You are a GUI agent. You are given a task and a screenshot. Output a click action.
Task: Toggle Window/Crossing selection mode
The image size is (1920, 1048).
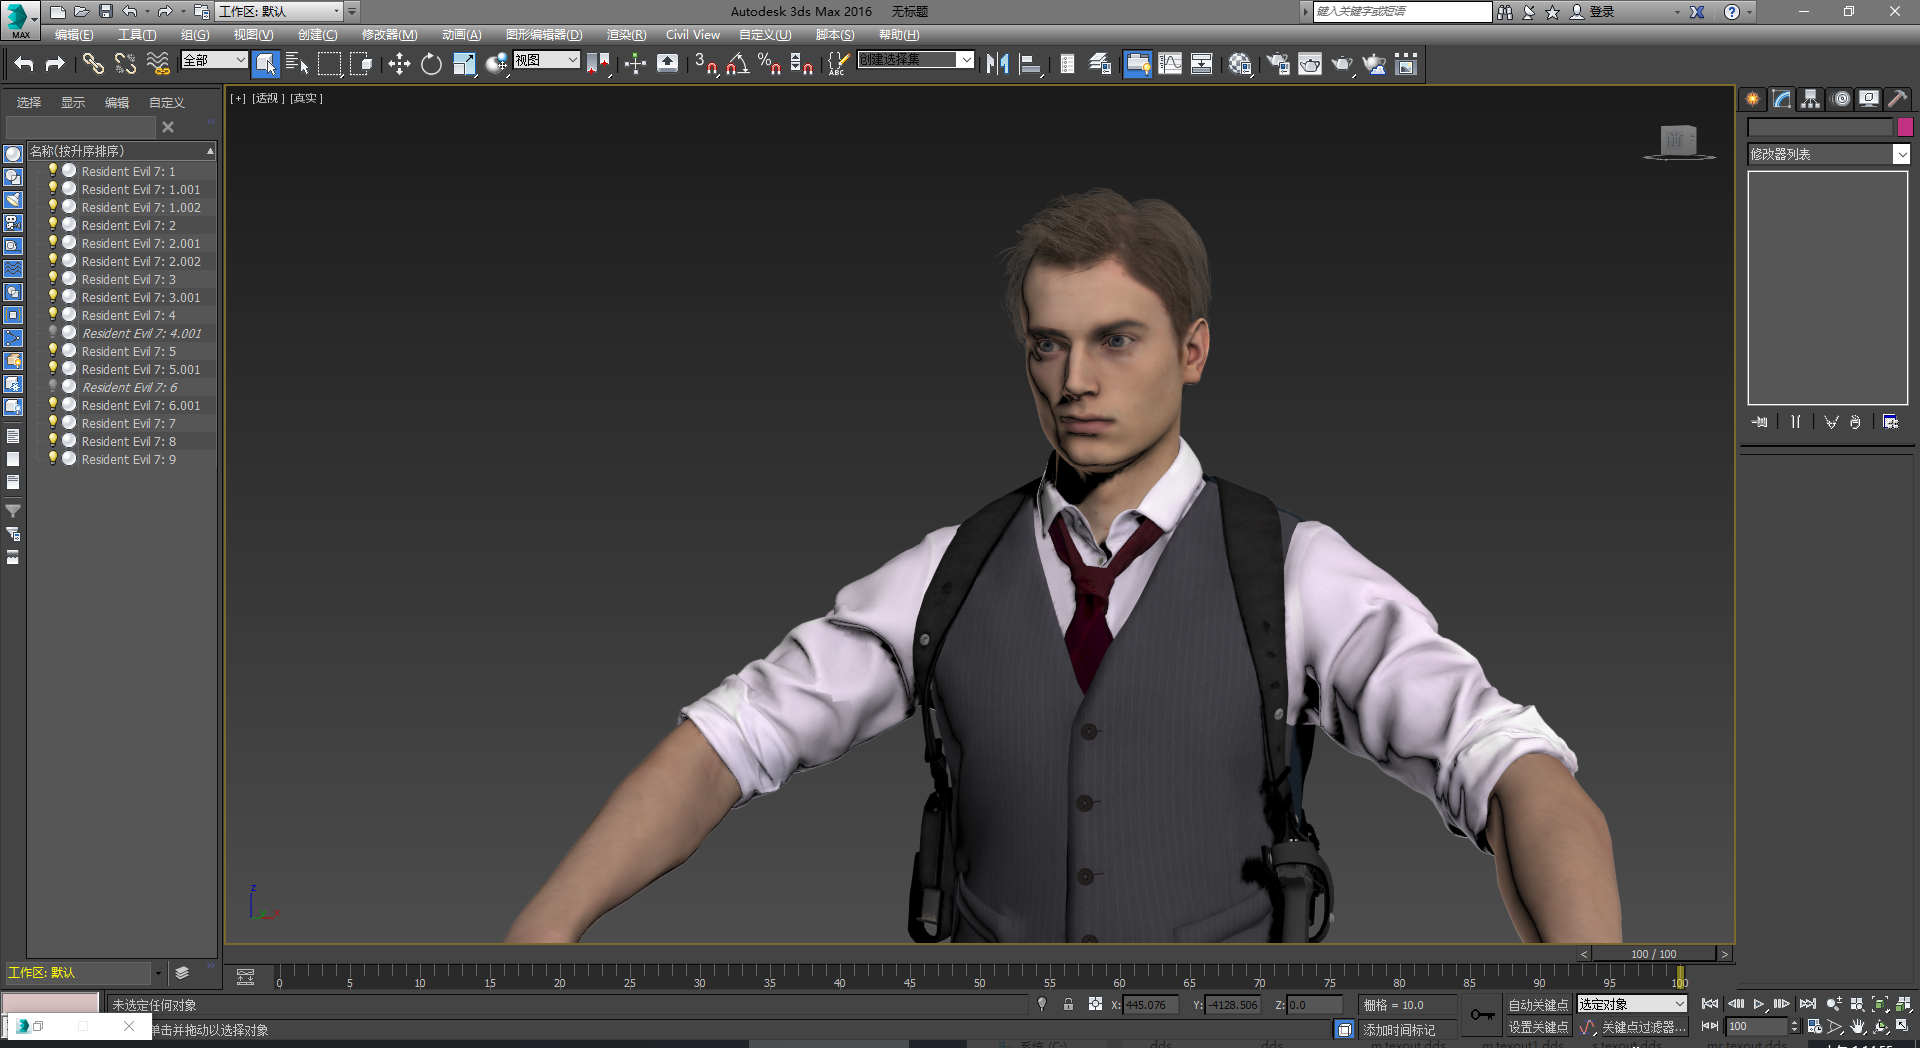point(361,64)
